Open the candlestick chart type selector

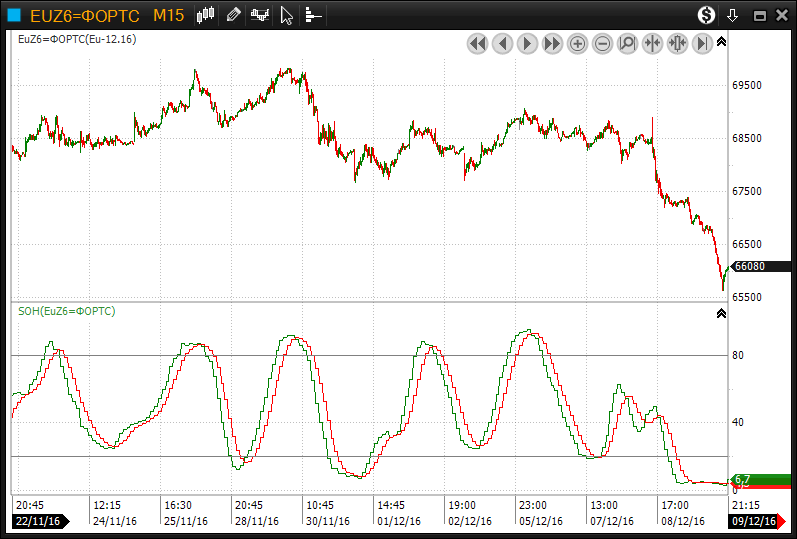pyautogui.click(x=206, y=15)
